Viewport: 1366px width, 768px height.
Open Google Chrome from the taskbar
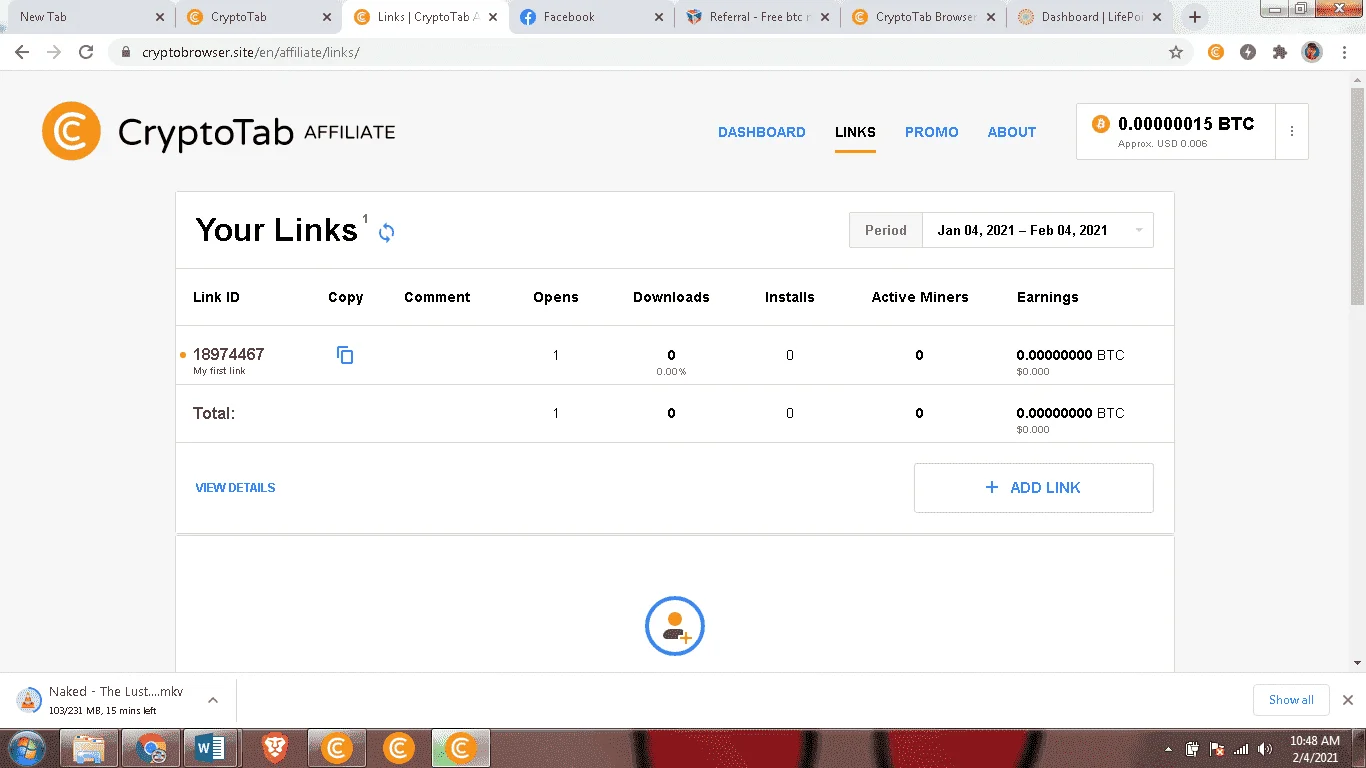click(x=151, y=748)
